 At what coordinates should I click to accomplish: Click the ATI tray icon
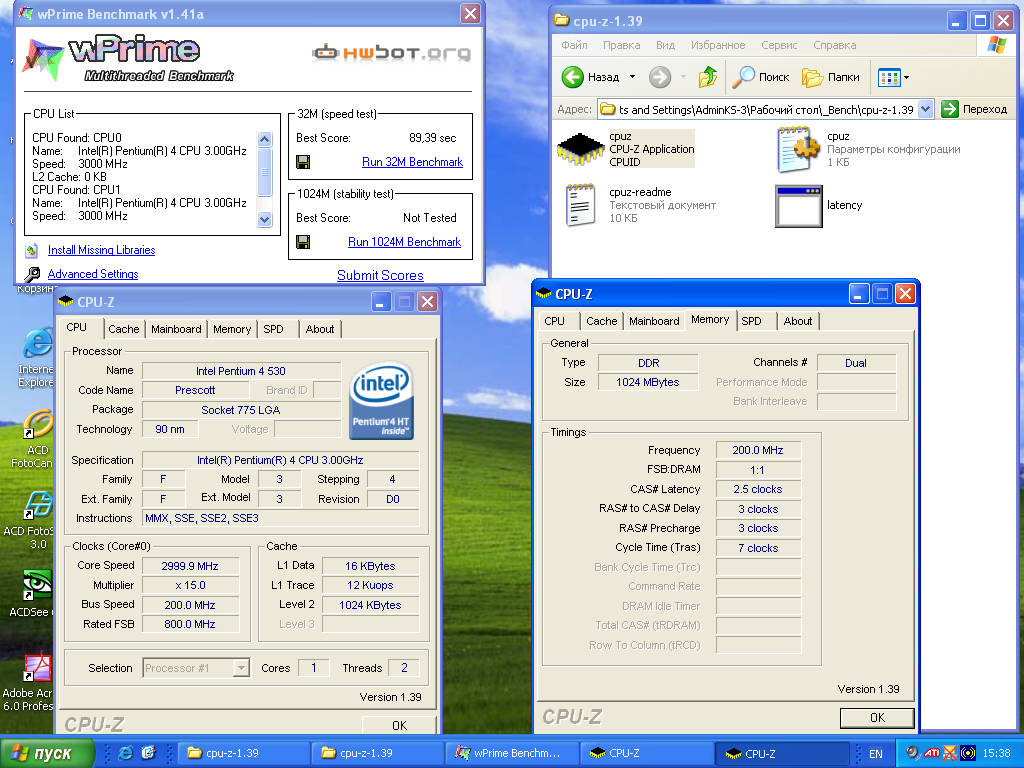[932, 753]
